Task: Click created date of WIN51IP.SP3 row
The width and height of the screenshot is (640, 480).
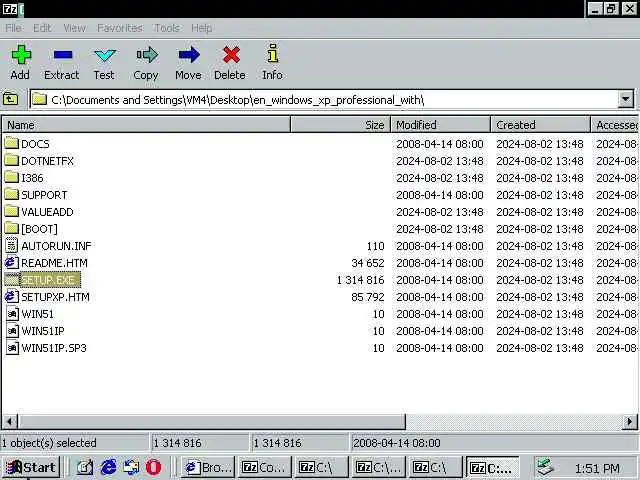Action: [x=540, y=348]
